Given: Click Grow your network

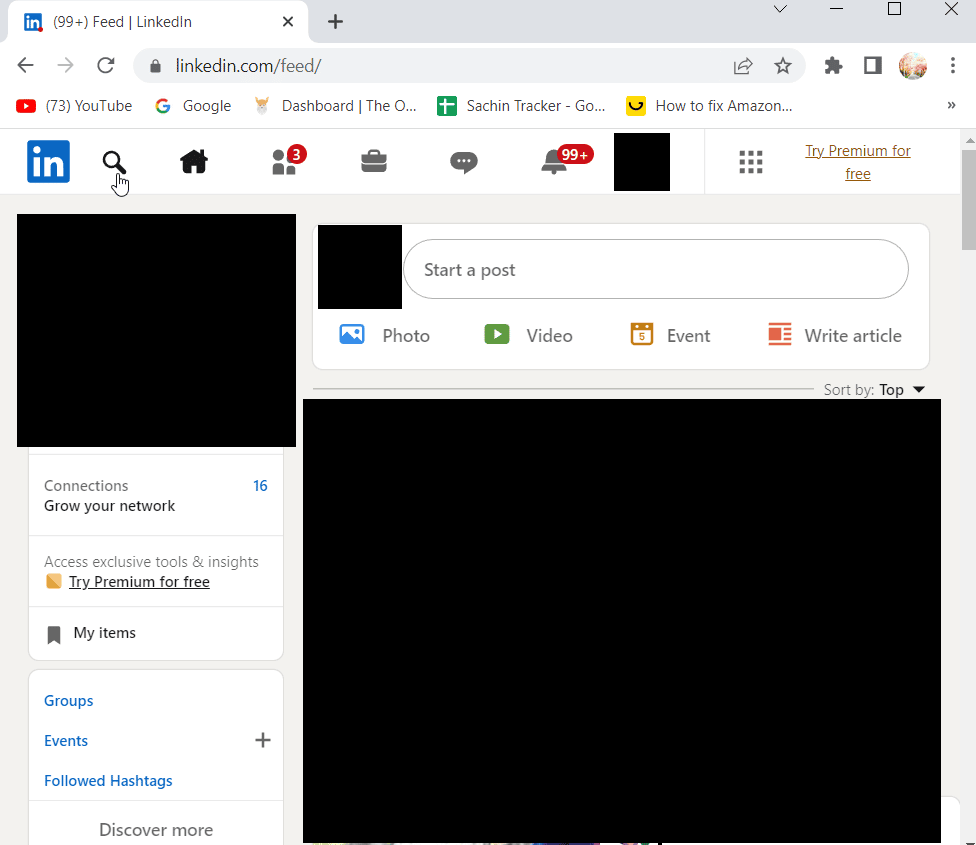Looking at the screenshot, I should click(x=110, y=506).
